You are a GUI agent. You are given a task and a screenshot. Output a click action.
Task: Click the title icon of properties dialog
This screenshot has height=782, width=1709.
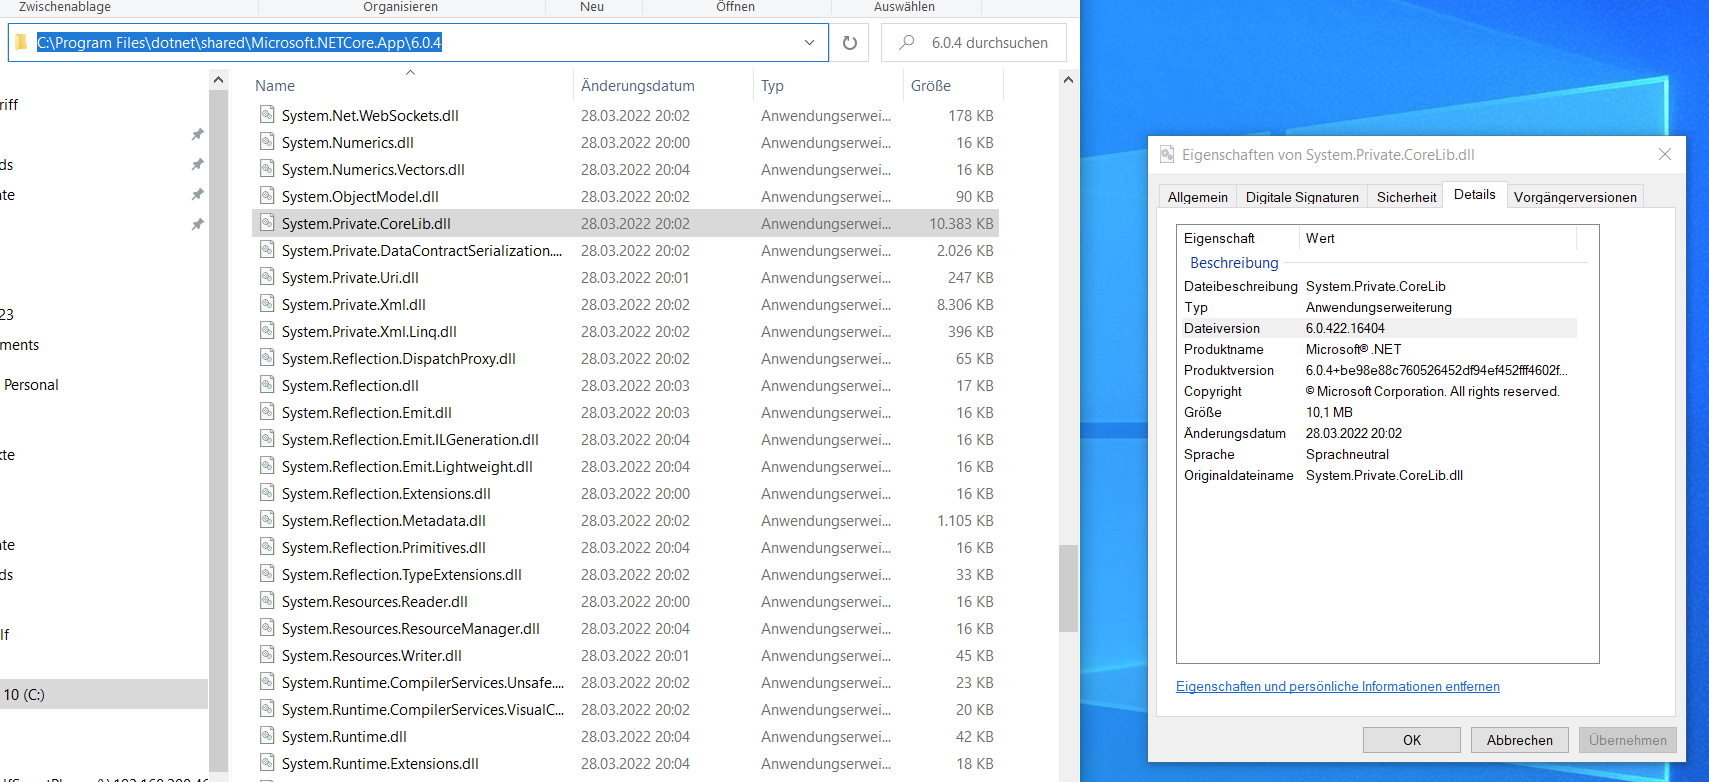(x=1167, y=154)
